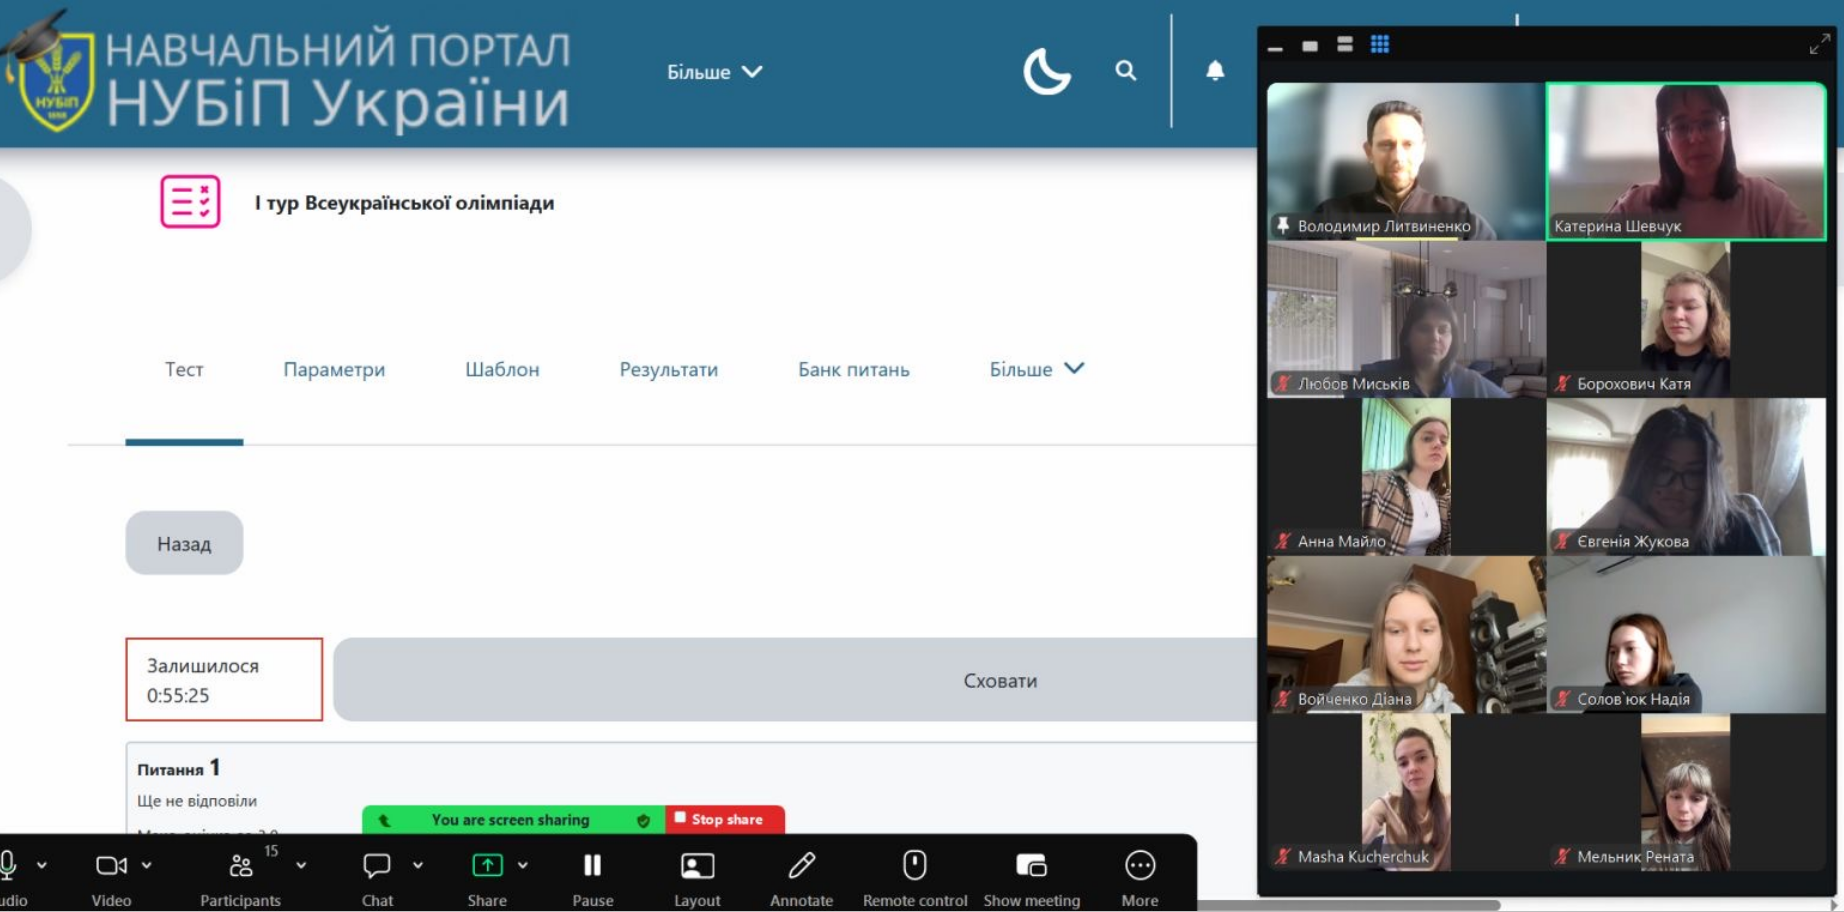This screenshot has height=912, width=1844.
Task: Expand Більше dropdown in portal header
Action: point(715,72)
